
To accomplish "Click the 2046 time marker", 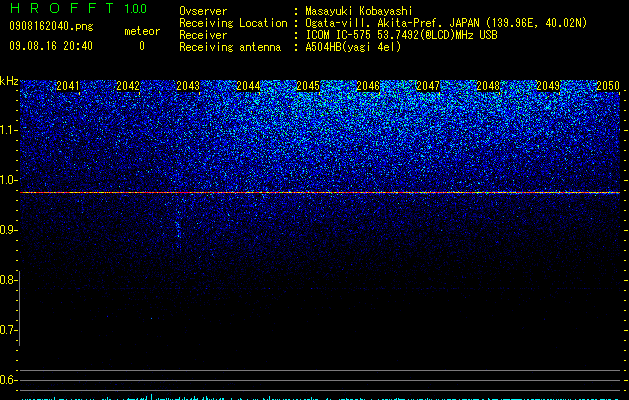I will coord(368,86).
